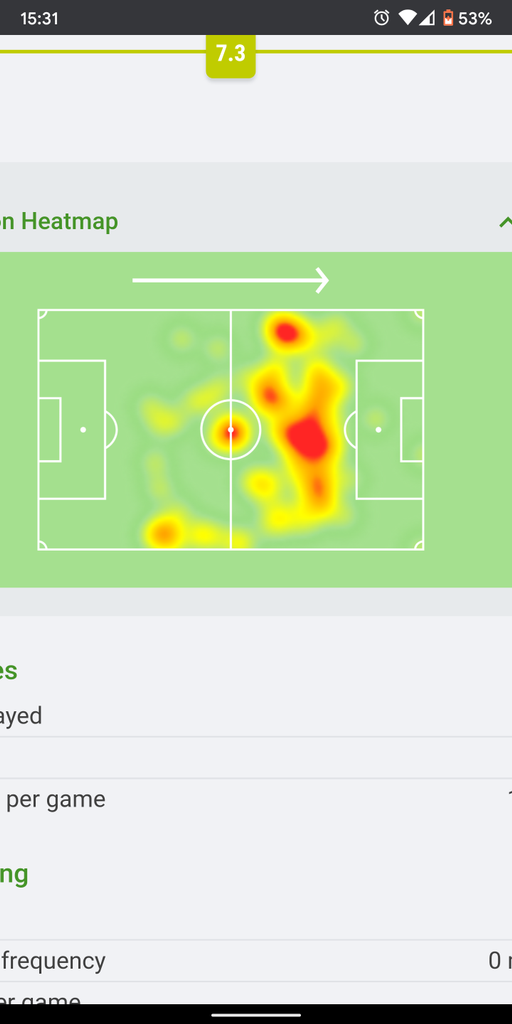Tap the battery icon showing 53%

pos(448,18)
